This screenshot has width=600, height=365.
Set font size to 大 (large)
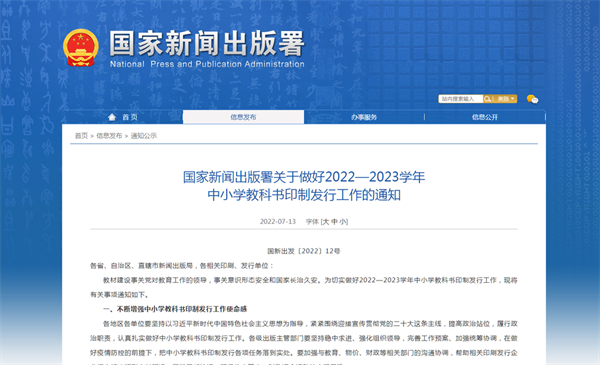pos(326,222)
